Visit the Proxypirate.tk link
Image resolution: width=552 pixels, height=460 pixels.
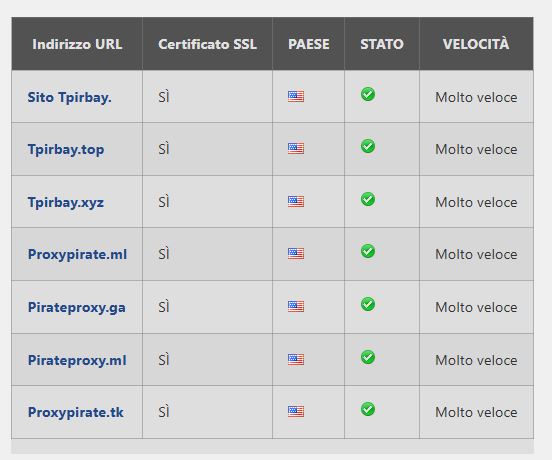click(x=75, y=412)
